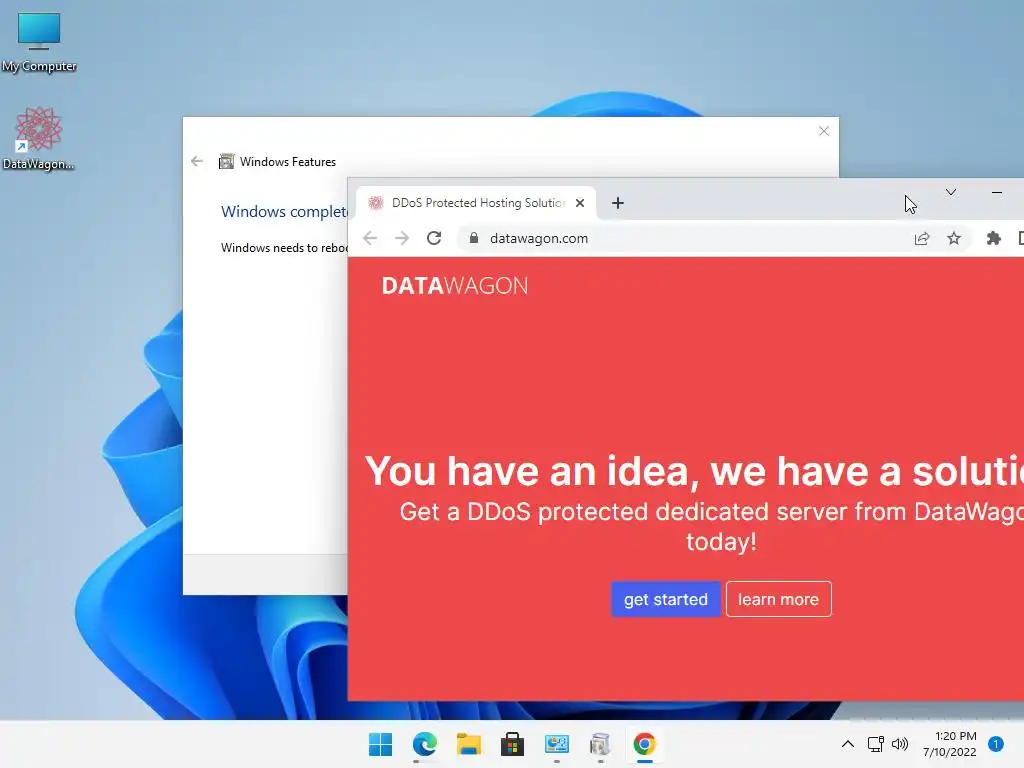Click the You have an idea headline
The height and width of the screenshot is (768, 1024).
click(x=694, y=471)
